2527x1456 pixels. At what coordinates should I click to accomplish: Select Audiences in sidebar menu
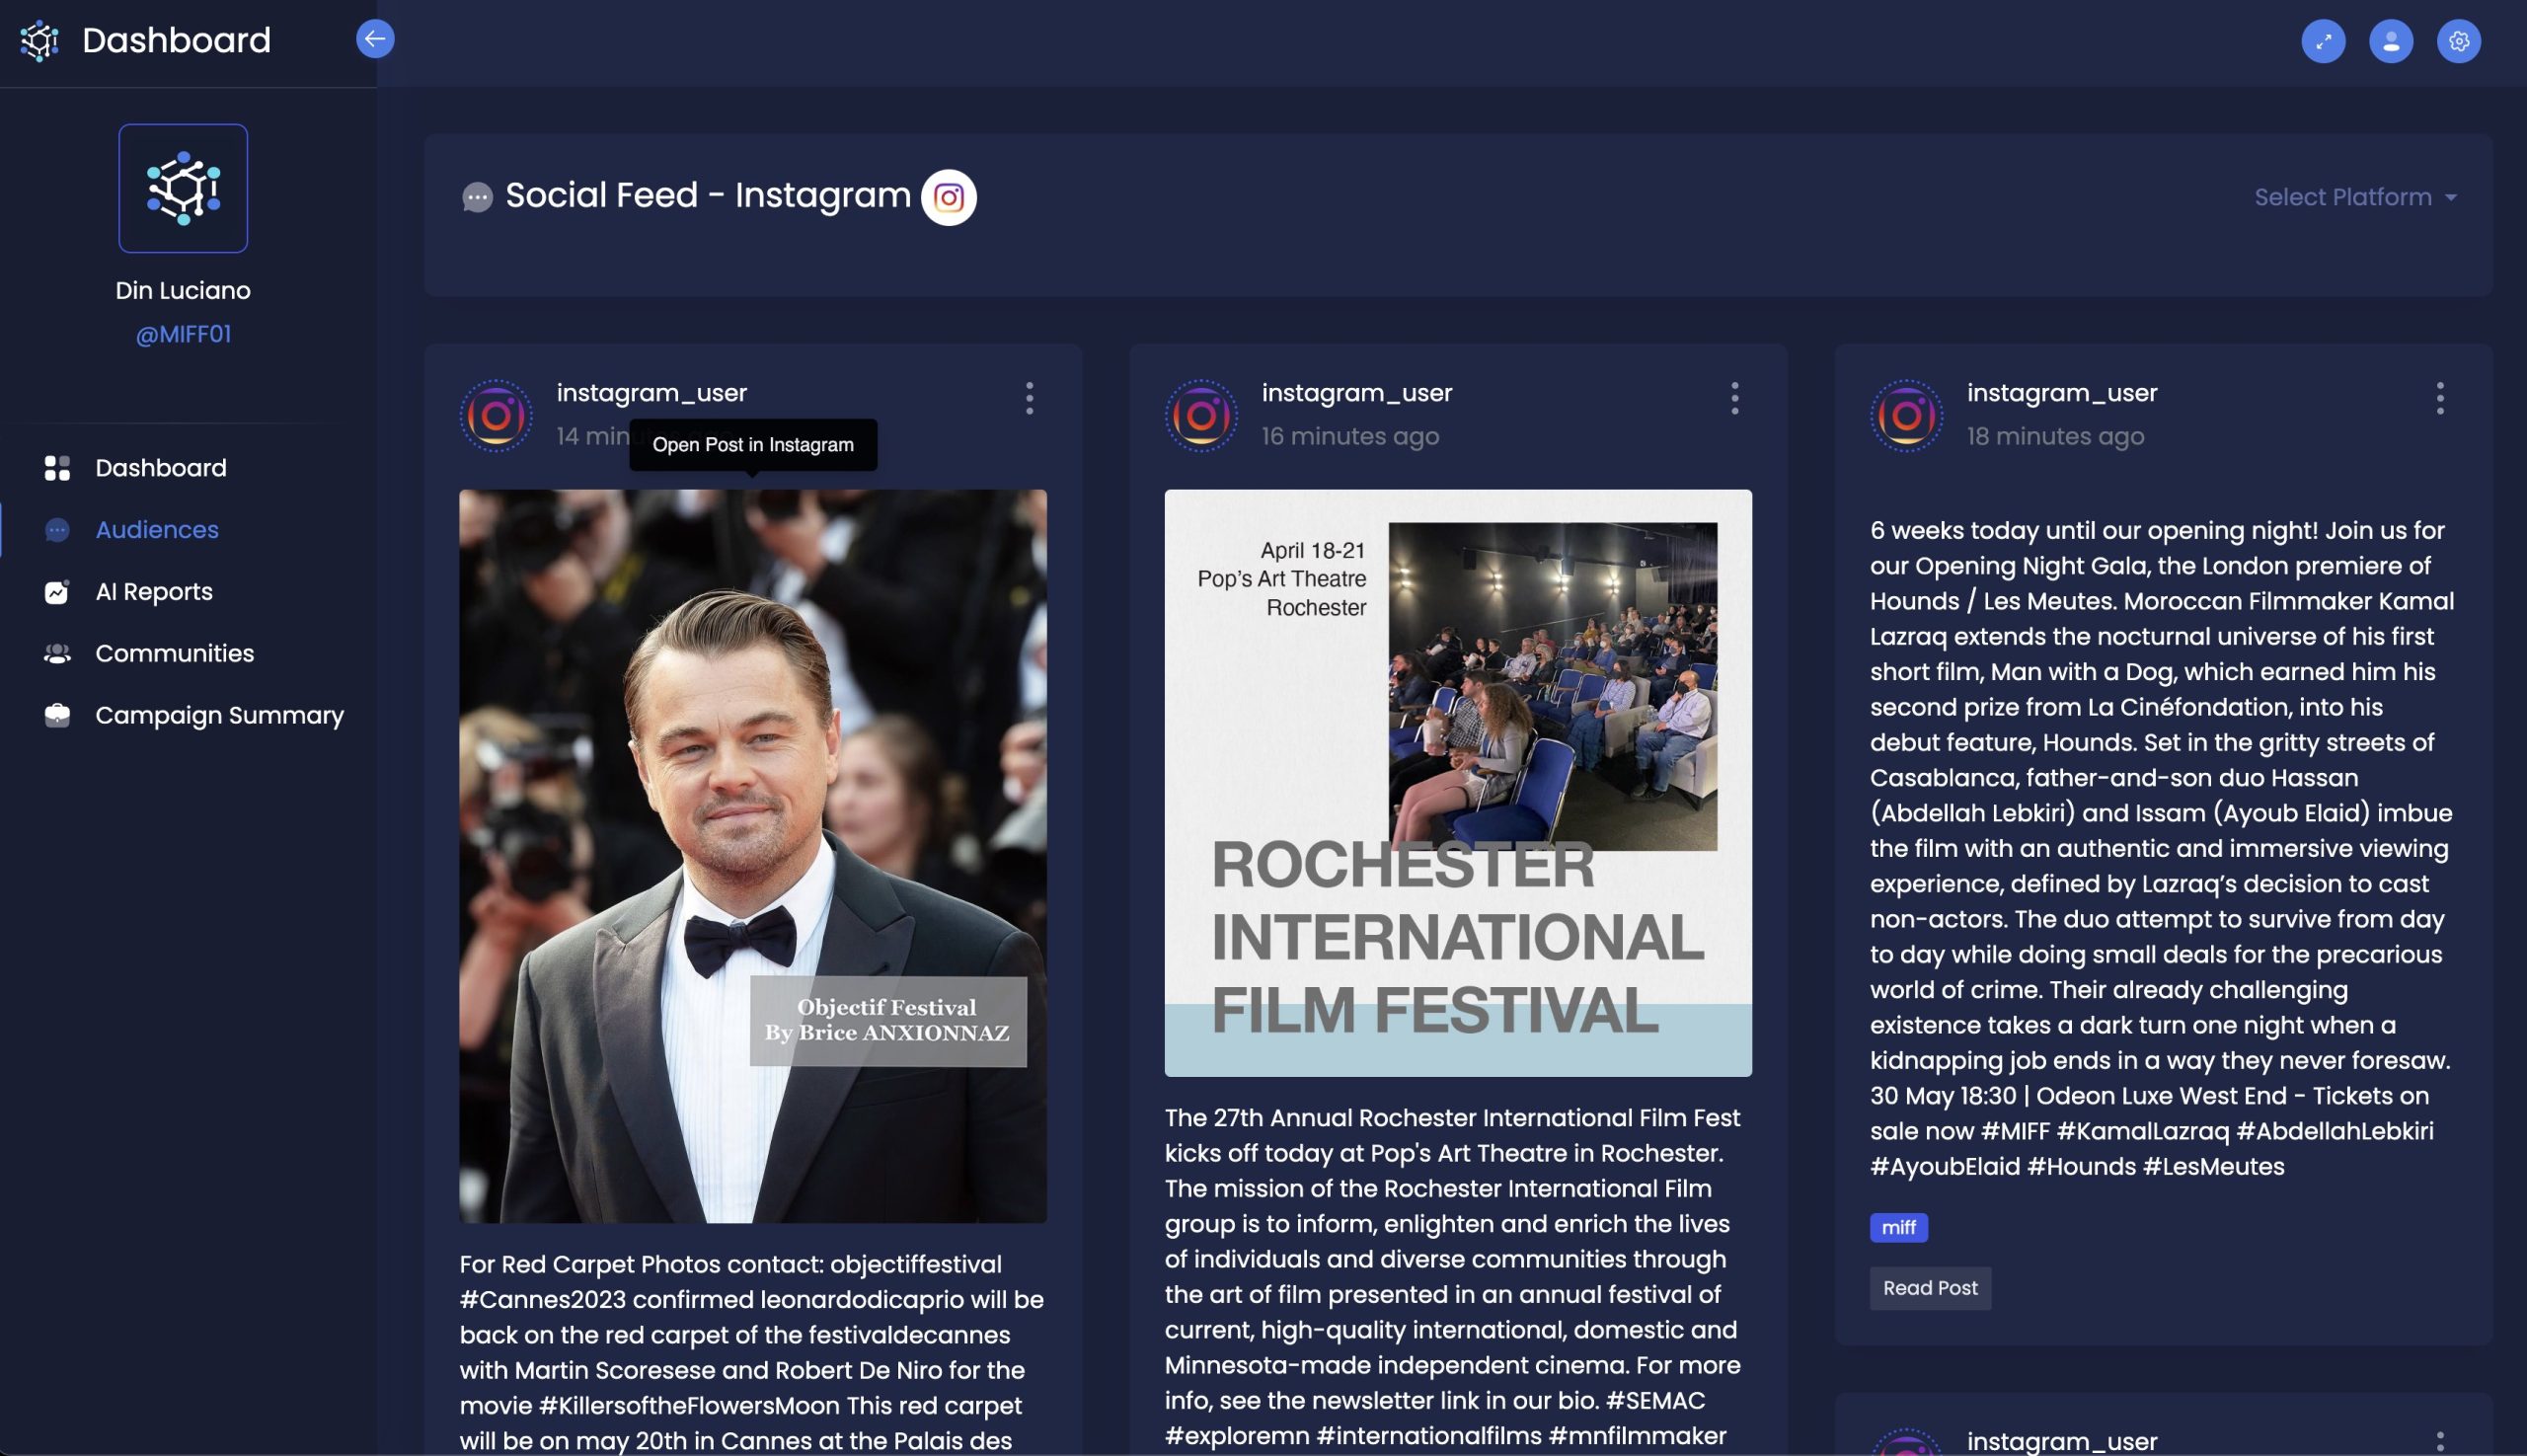click(x=157, y=530)
